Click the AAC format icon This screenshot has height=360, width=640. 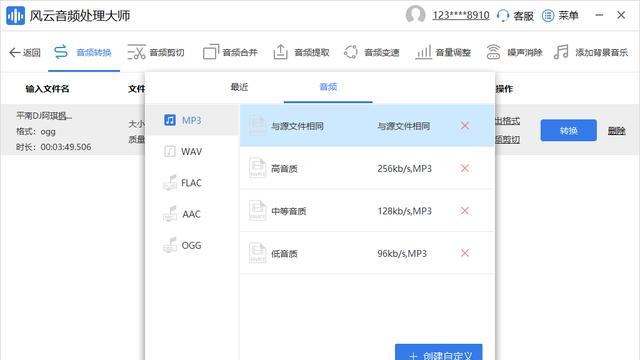click(170, 213)
